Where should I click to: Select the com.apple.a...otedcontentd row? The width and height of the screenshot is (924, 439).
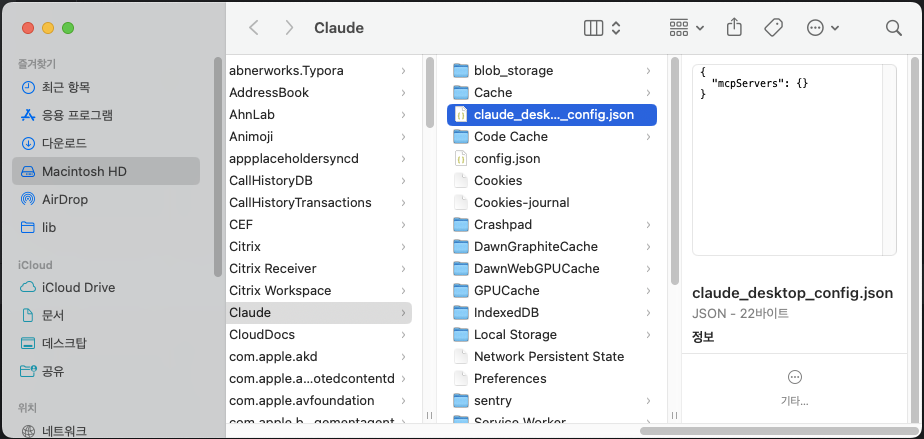pos(319,378)
